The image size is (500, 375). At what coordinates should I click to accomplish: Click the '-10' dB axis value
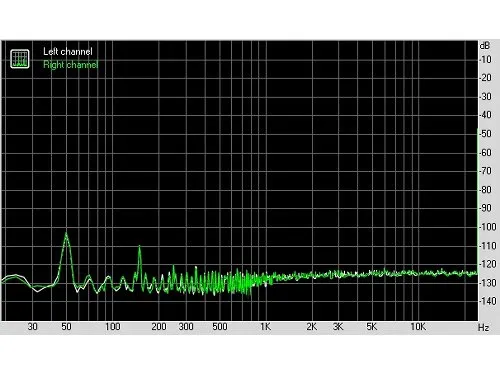pyautogui.click(x=485, y=60)
